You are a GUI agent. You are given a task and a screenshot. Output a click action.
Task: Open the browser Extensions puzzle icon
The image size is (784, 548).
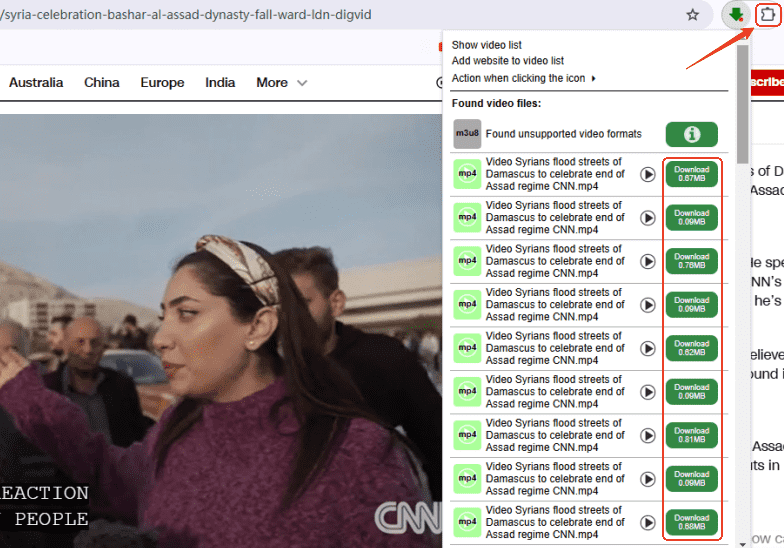click(767, 15)
